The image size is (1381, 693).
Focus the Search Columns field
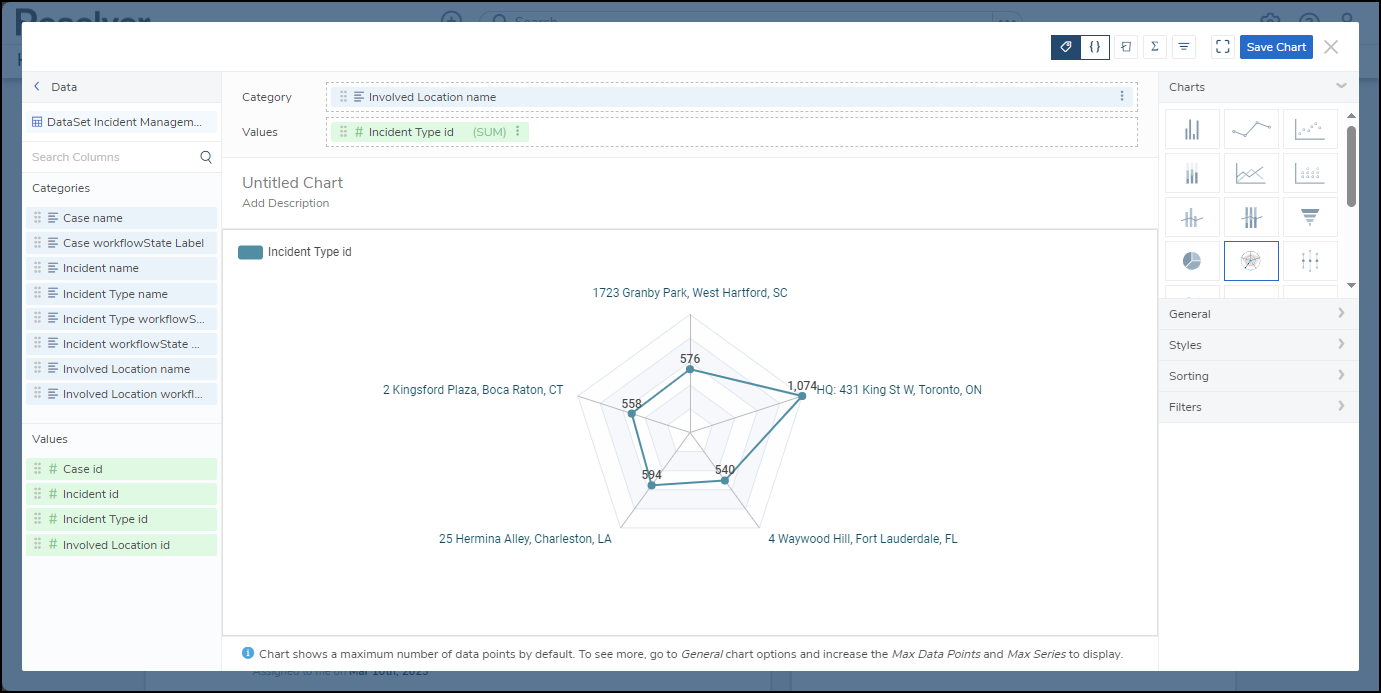click(112, 157)
